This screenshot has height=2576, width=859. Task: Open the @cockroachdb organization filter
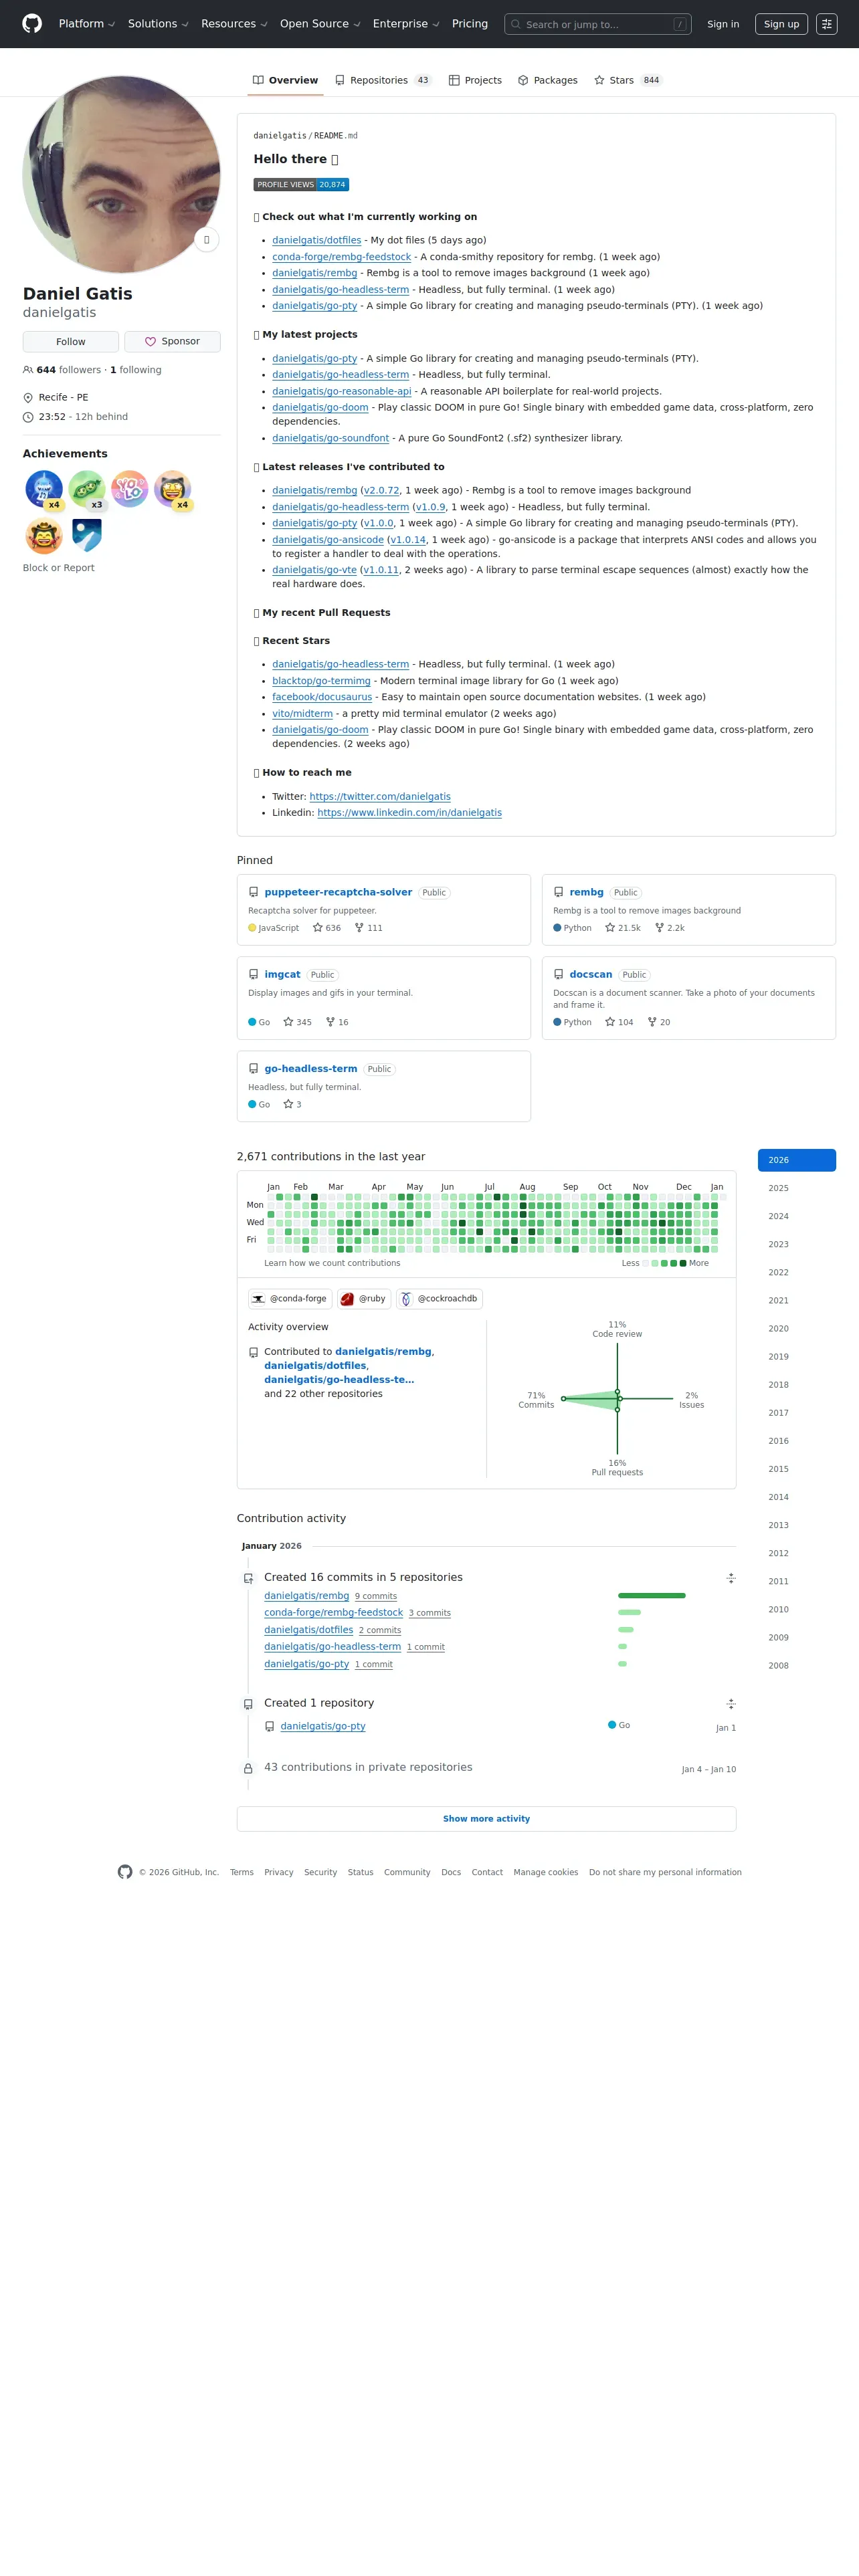(x=439, y=1299)
